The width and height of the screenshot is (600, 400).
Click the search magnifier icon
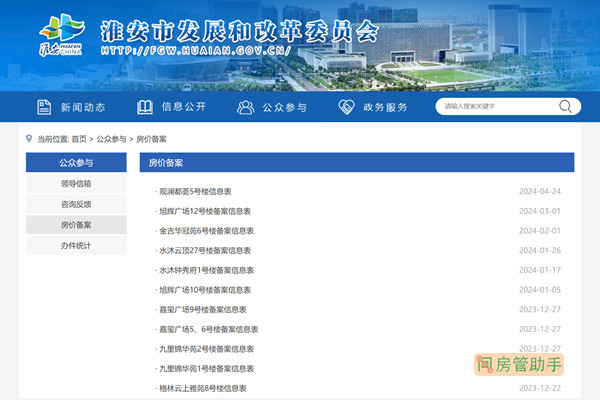pos(565,106)
